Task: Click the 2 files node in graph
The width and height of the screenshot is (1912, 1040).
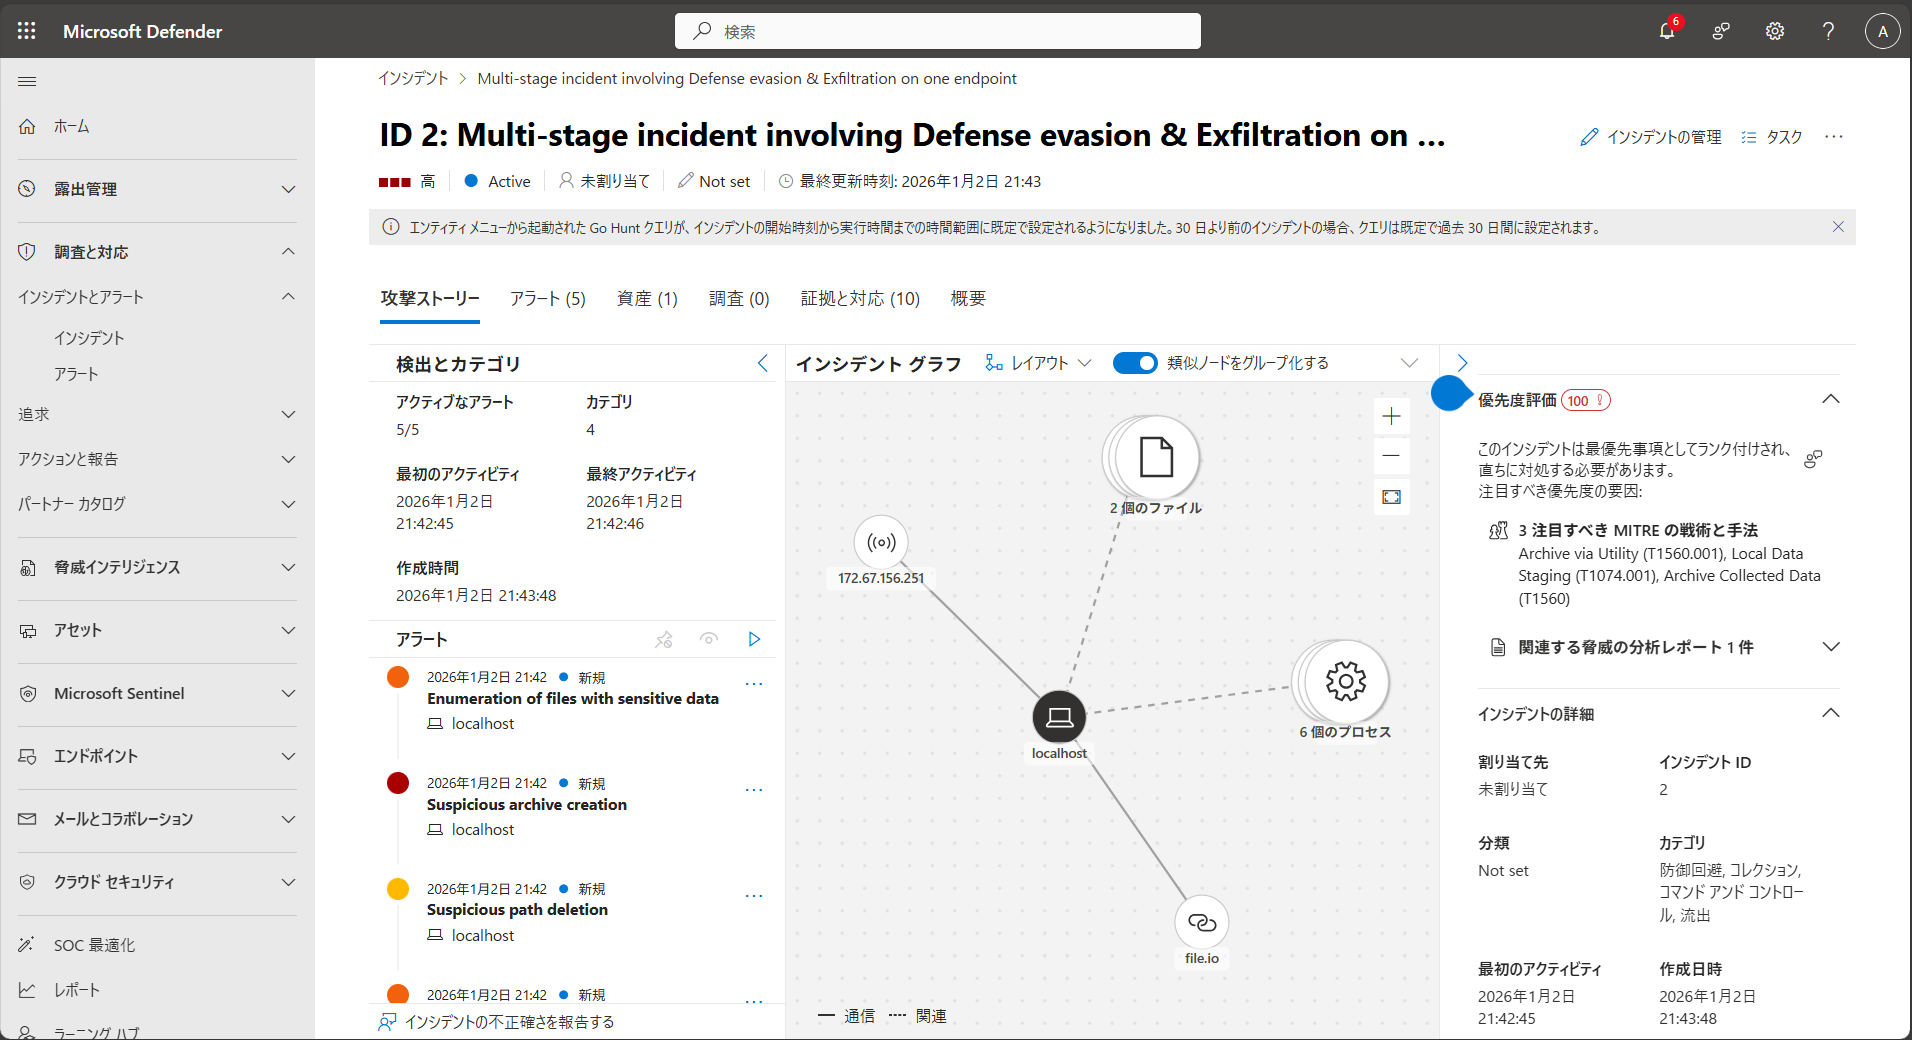Action: point(1156,457)
